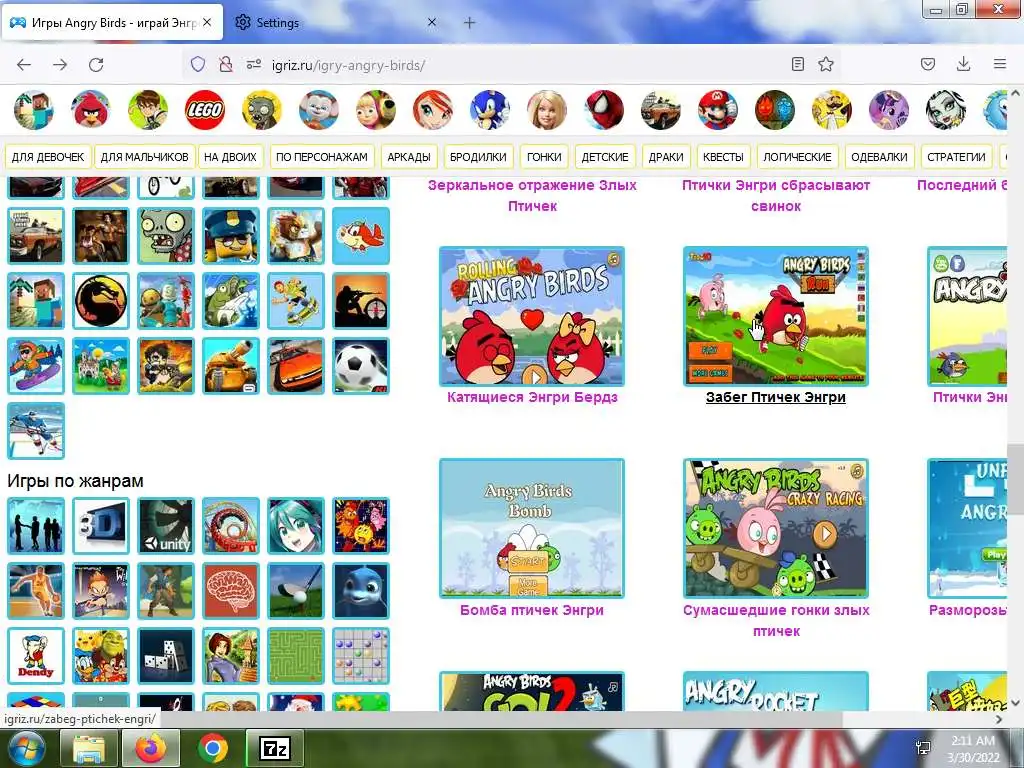Screen dimensions: 1024x768
Task: Select the dominoes genre icon
Action: [166, 656]
